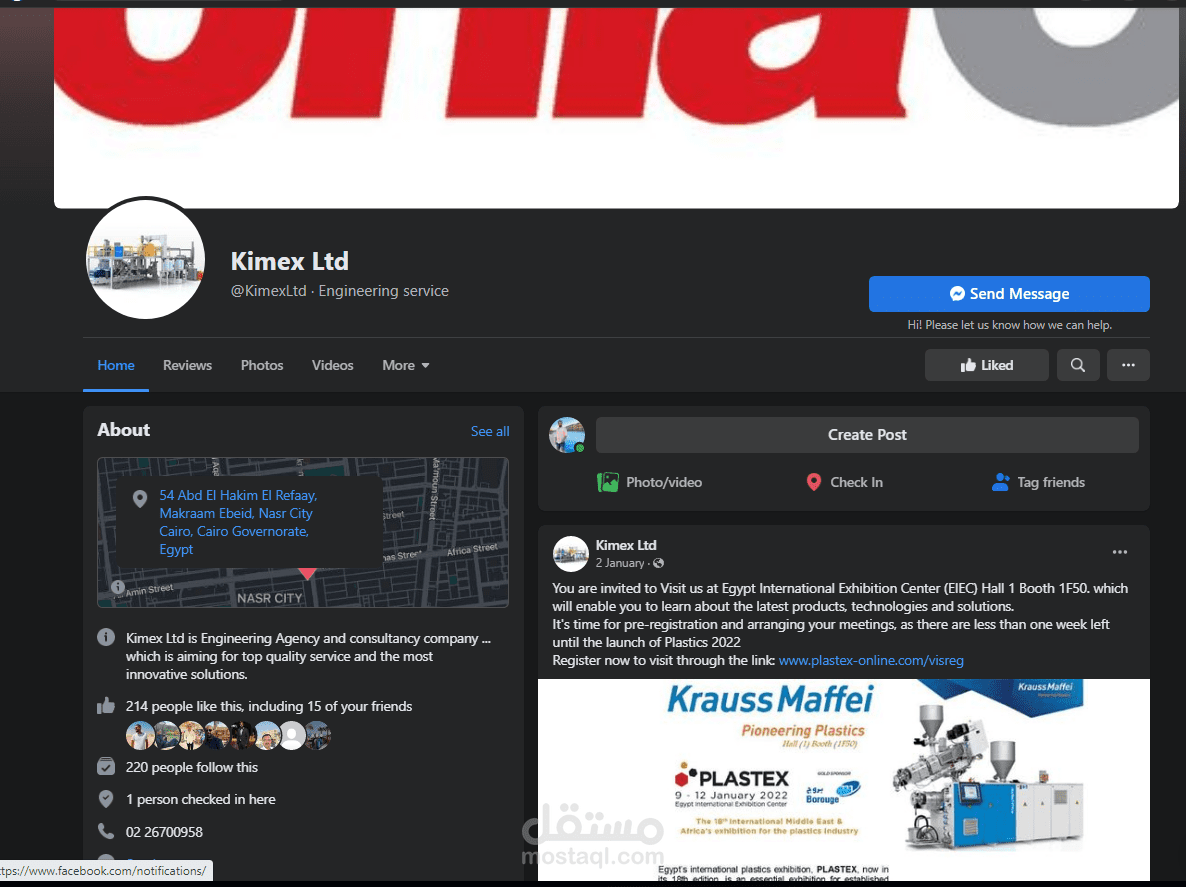Open the 54 Abd El Hakim address link
The width and height of the screenshot is (1186, 887).
pos(238,522)
